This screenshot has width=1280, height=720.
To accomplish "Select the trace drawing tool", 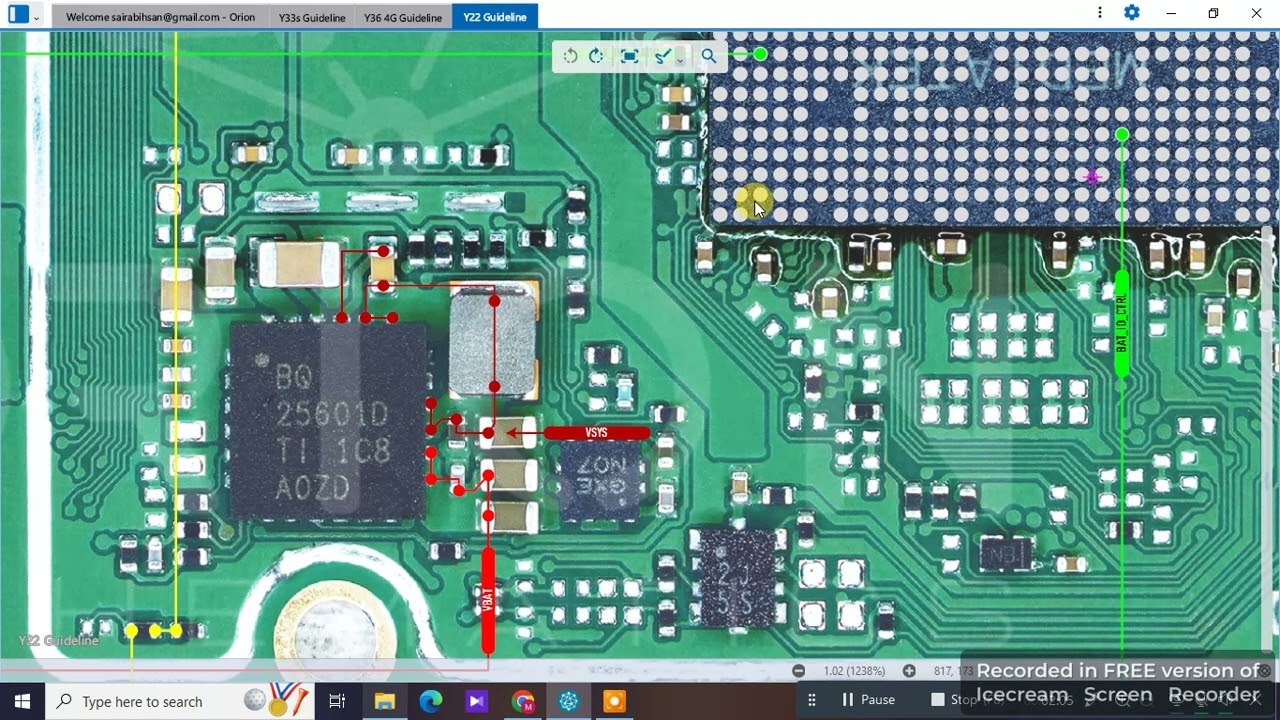I will click(662, 56).
